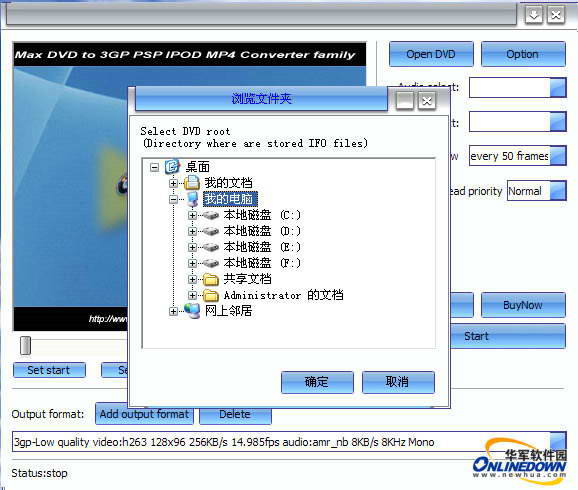Click the BuyNow button
The width and height of the screenshot is (578, 490).
[x=523, y=305]
